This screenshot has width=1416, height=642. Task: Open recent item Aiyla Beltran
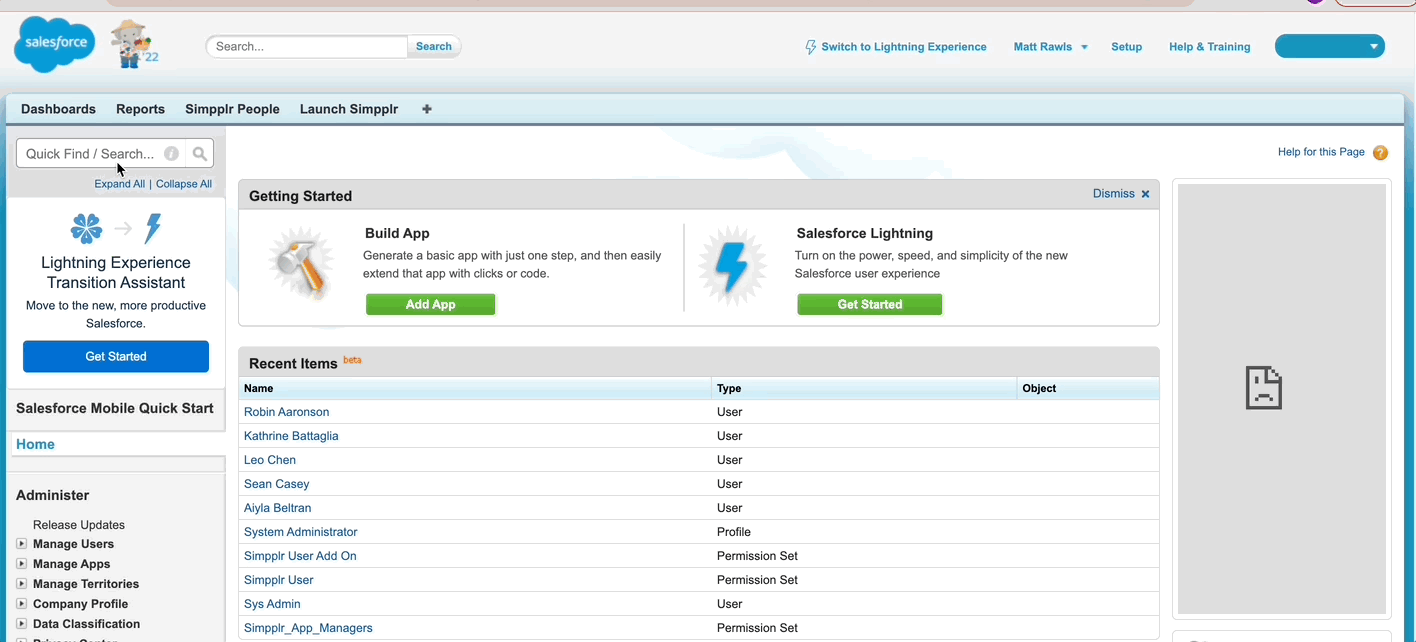278,508
